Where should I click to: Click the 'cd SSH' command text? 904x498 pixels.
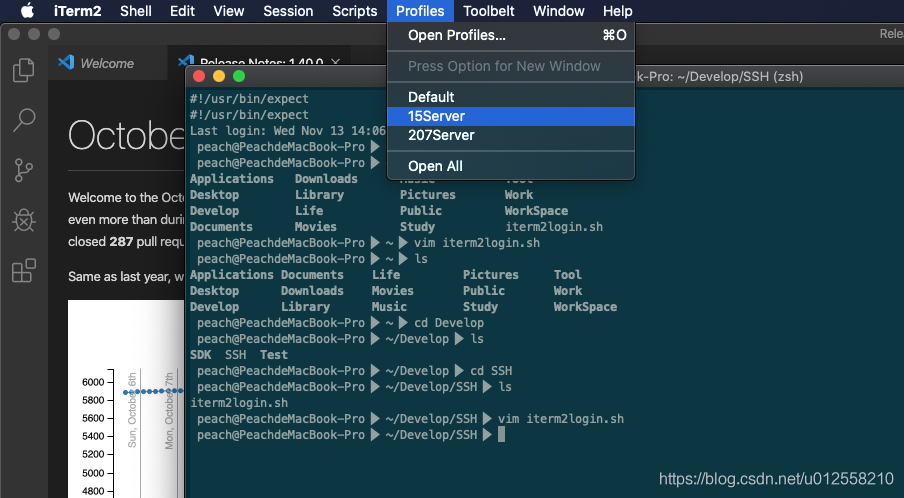pyautogui.click(x=491, y=371)
